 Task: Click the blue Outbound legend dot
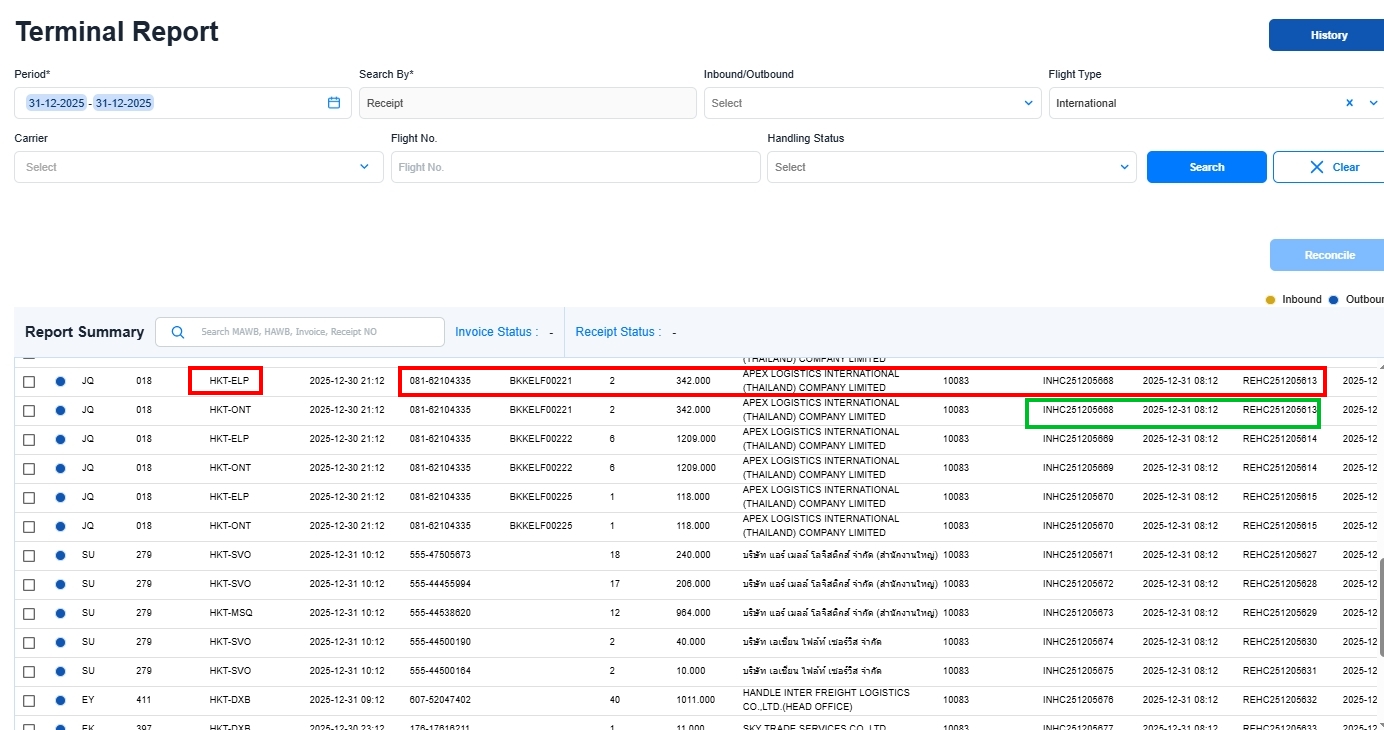click(x=1333, y=300)
